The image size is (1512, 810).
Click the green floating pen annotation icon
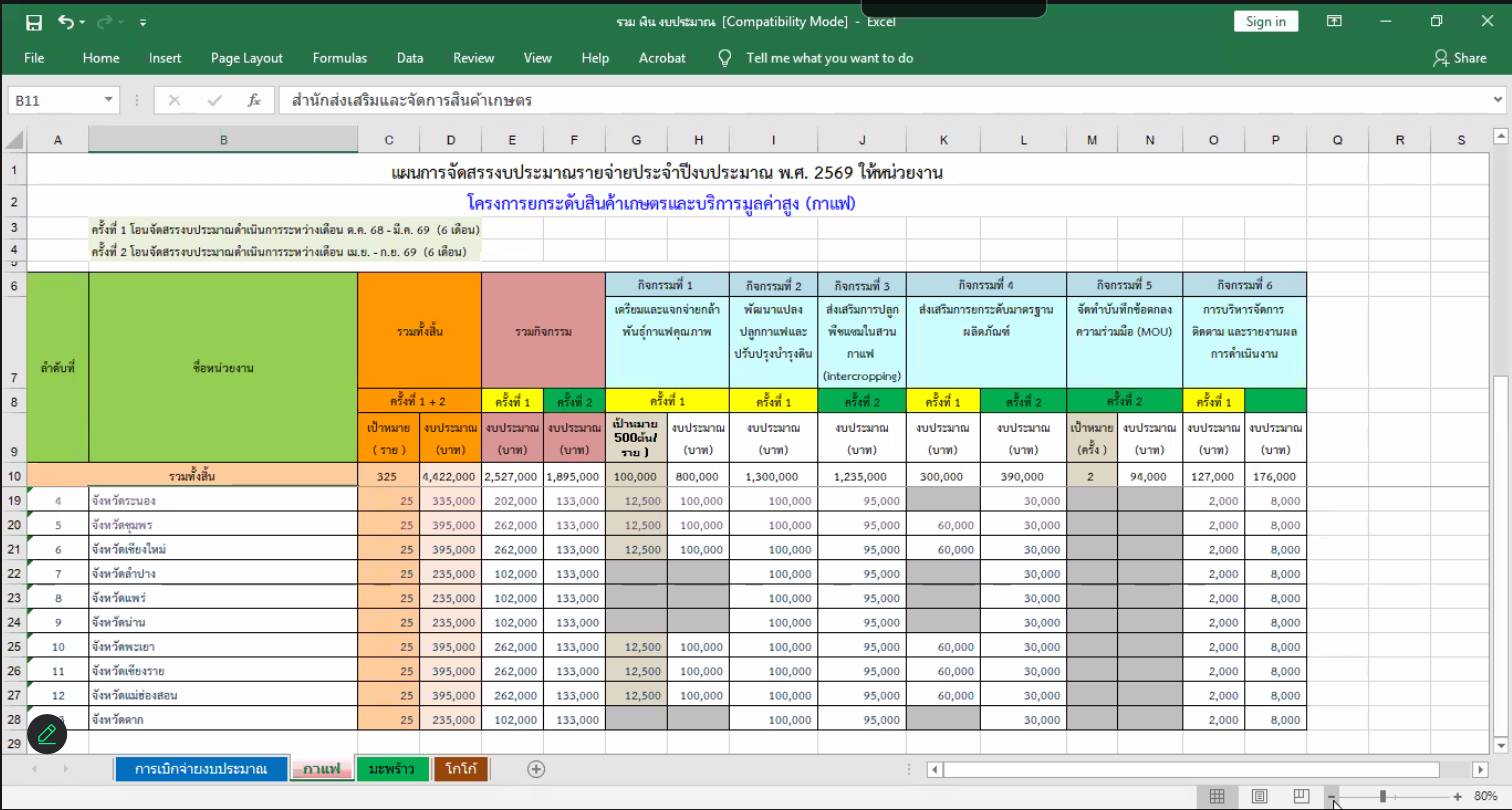tap(46, 734)
